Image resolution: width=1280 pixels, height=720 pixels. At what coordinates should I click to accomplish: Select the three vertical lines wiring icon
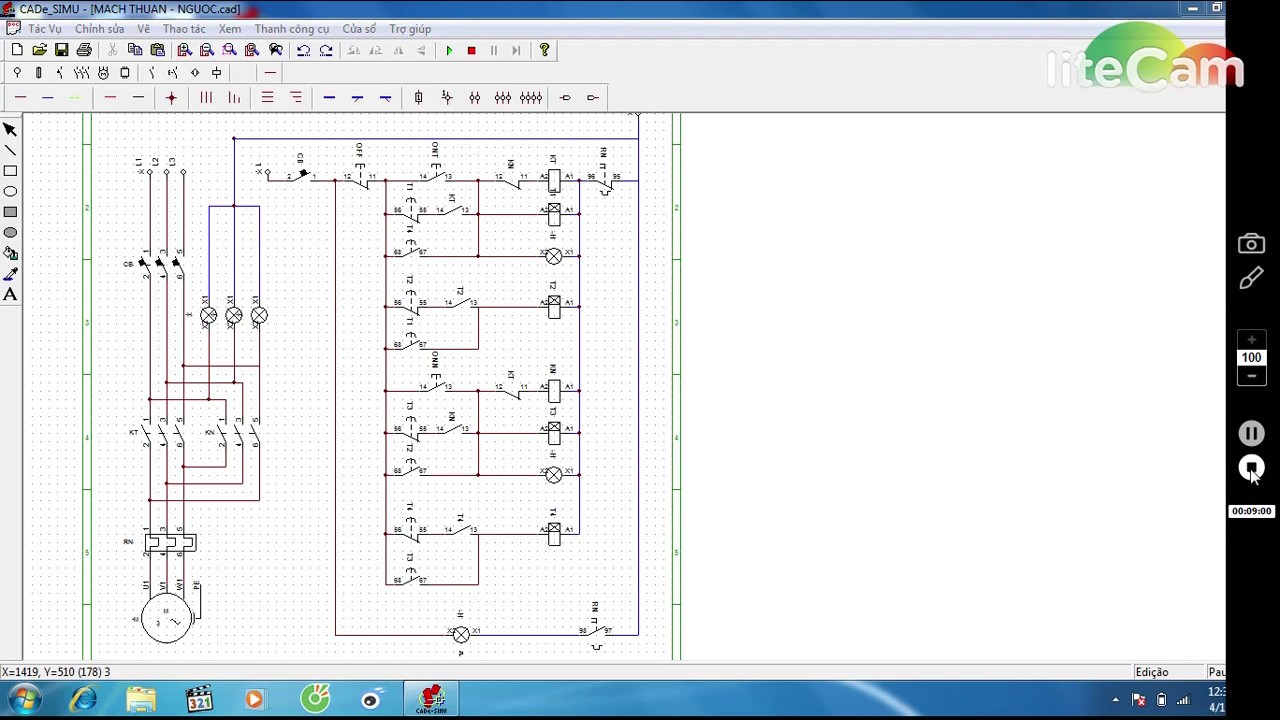pyautogui.click(x=206, y=97)
